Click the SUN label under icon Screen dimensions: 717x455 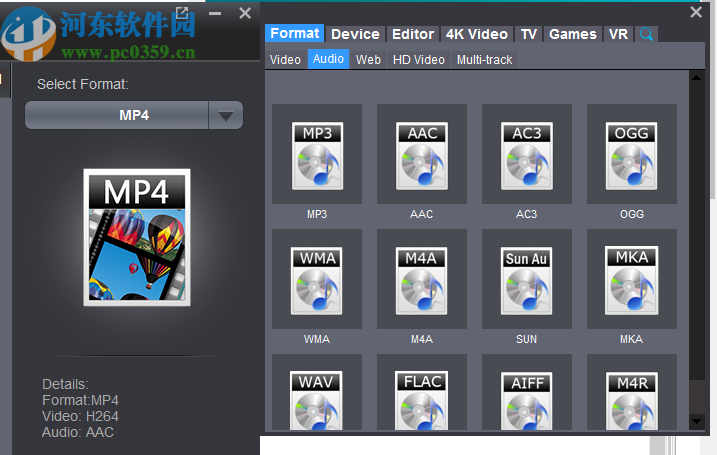click(x=527, y=339)
